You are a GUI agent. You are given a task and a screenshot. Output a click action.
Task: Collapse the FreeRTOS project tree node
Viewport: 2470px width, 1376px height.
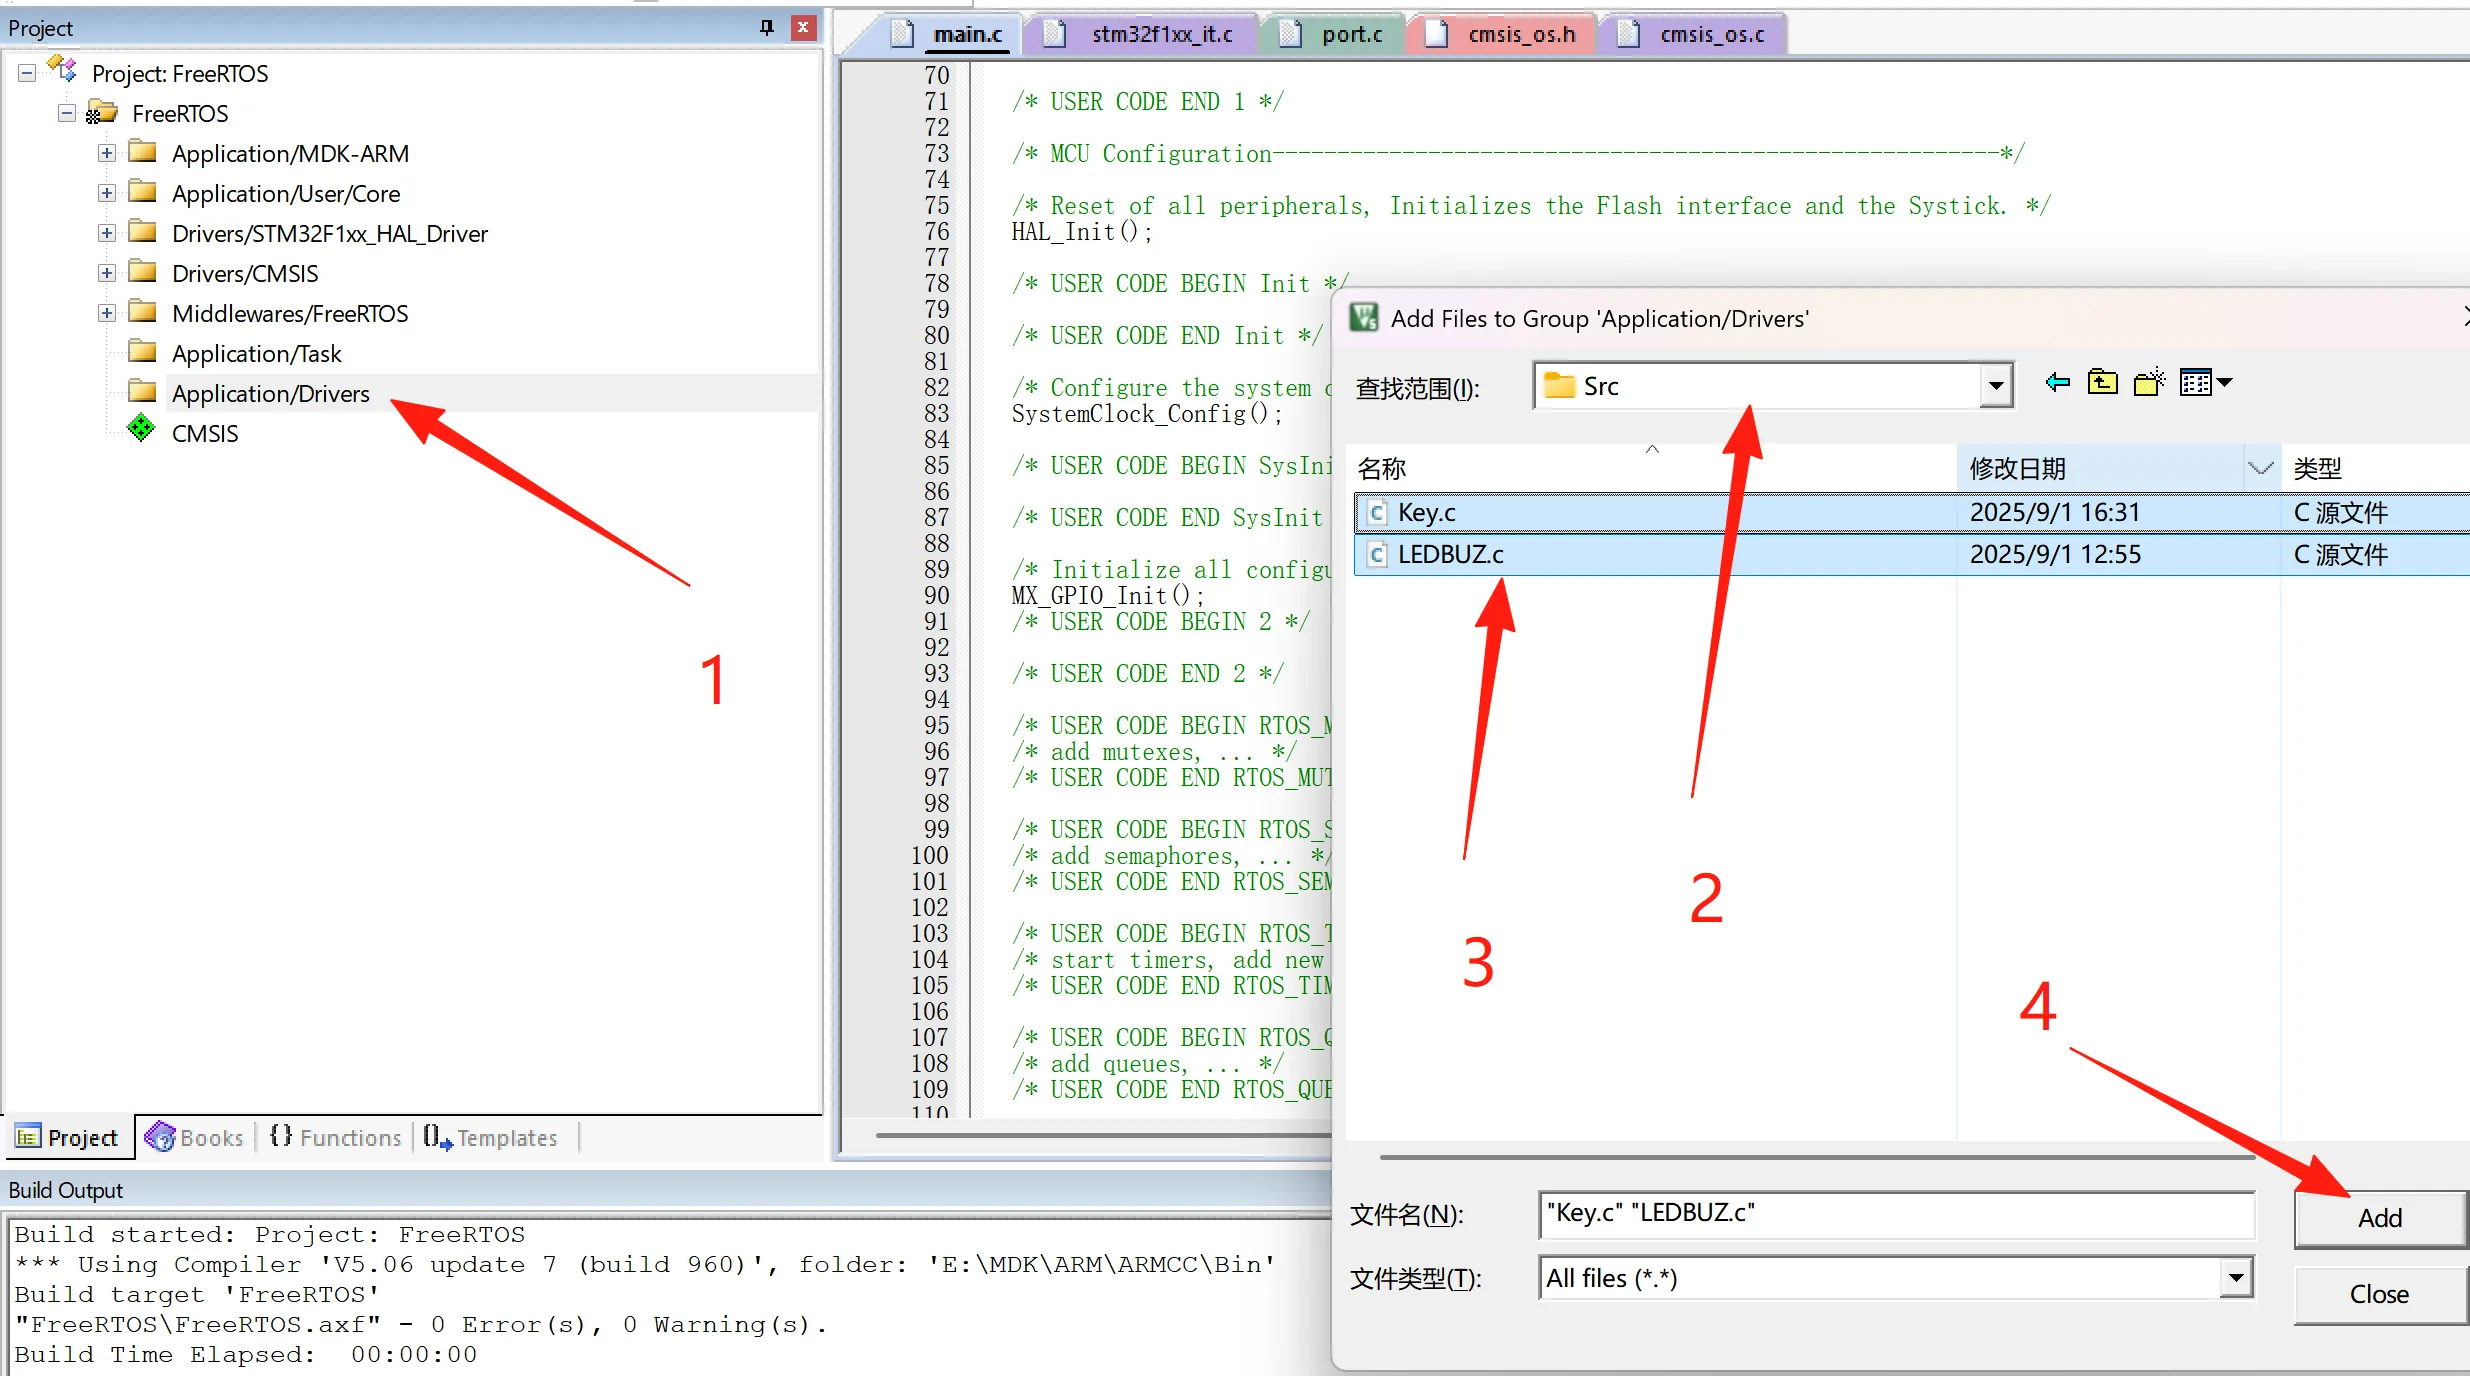pyautogui.click(x=66, y=113)
